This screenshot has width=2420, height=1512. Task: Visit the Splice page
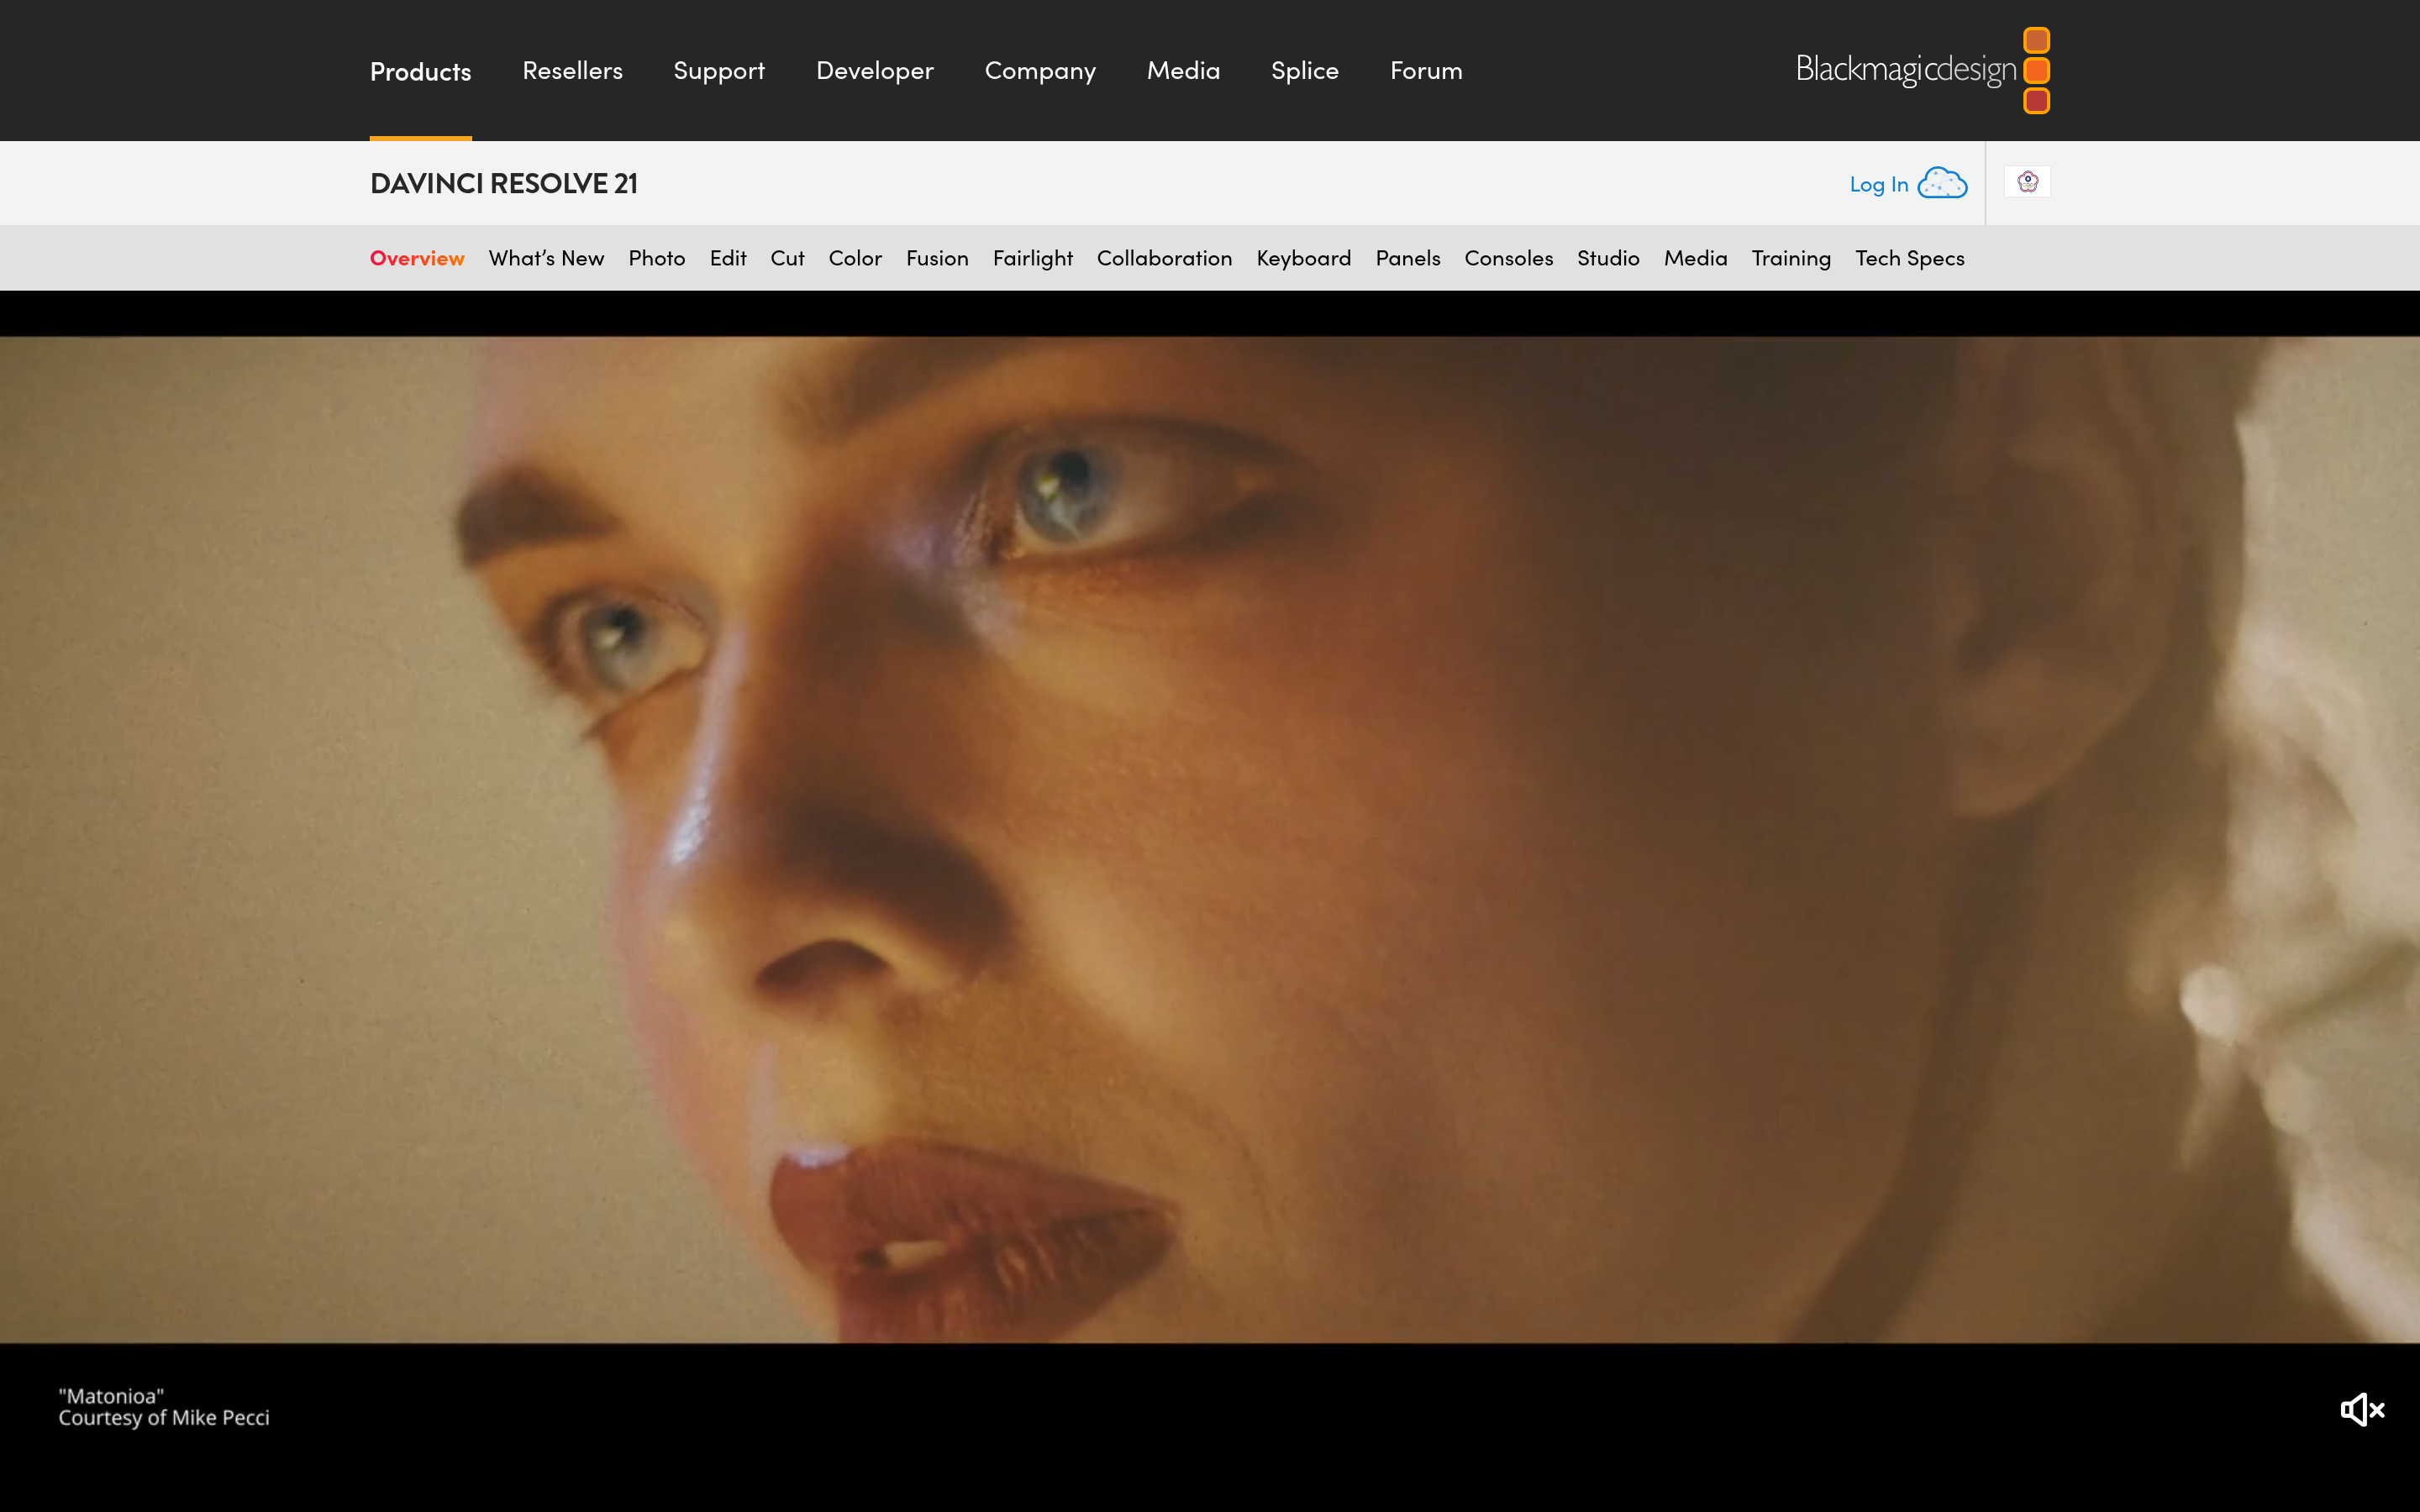click(x=1304, y=71)
